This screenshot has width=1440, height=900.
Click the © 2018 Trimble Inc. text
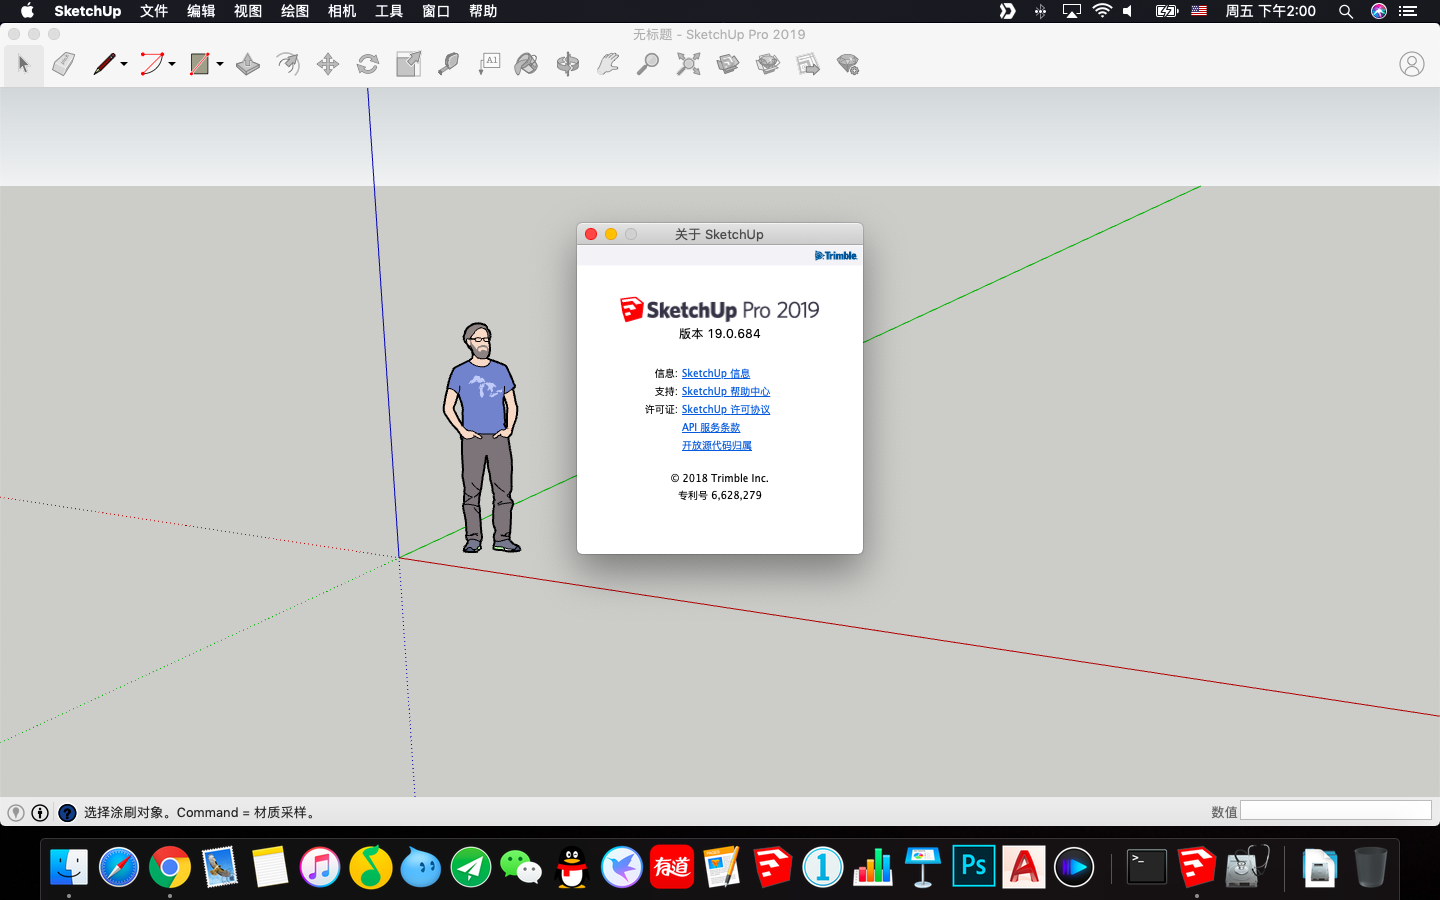[720, 478]
